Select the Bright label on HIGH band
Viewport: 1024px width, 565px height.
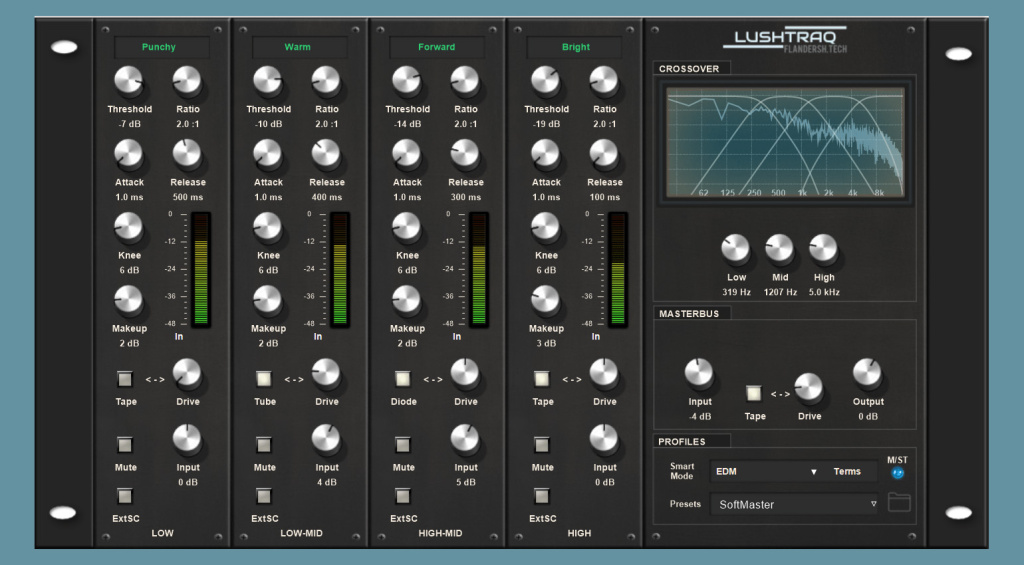(575, 47)
